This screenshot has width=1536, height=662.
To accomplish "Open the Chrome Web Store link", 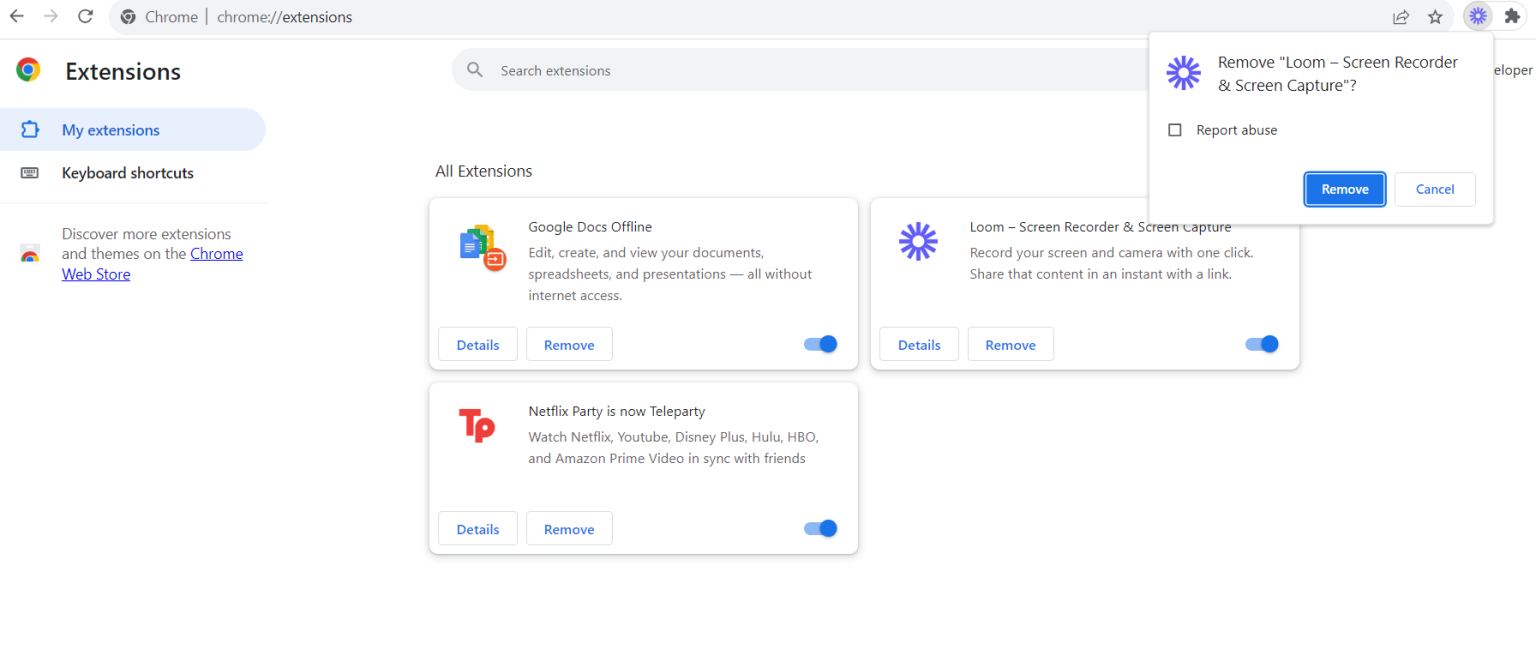I will coord(216,254).
